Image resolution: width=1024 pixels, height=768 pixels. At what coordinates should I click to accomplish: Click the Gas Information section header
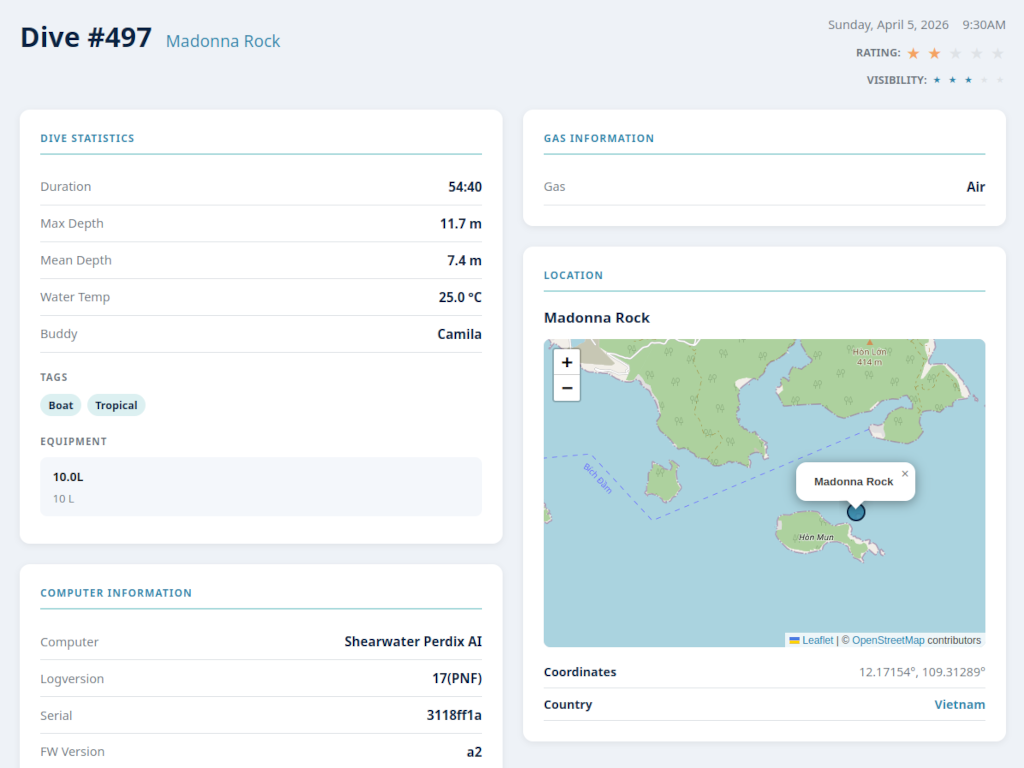(x=599, y=138)
